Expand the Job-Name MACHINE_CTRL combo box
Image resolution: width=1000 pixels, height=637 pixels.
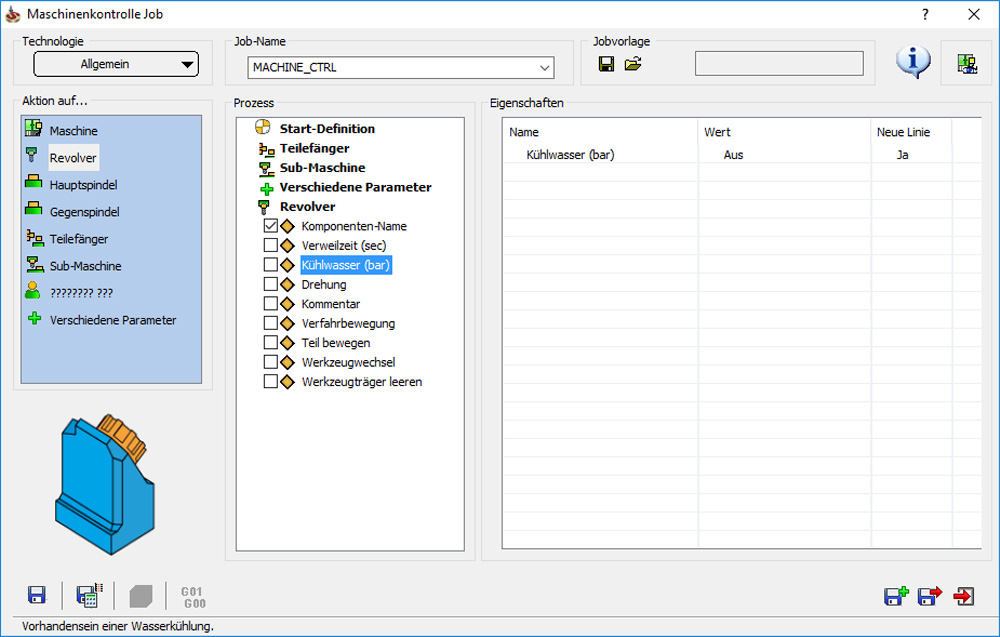(x=401, y=68)
